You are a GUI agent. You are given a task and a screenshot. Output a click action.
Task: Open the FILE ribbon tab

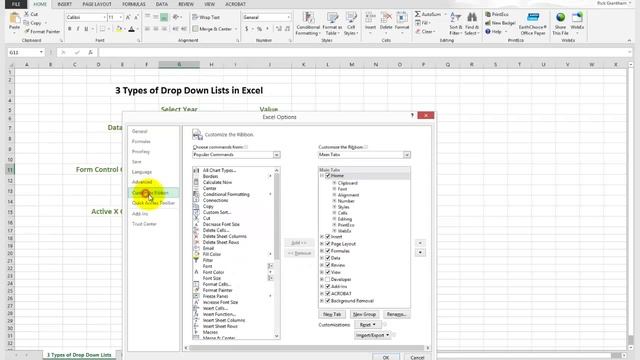pos(16,4)
